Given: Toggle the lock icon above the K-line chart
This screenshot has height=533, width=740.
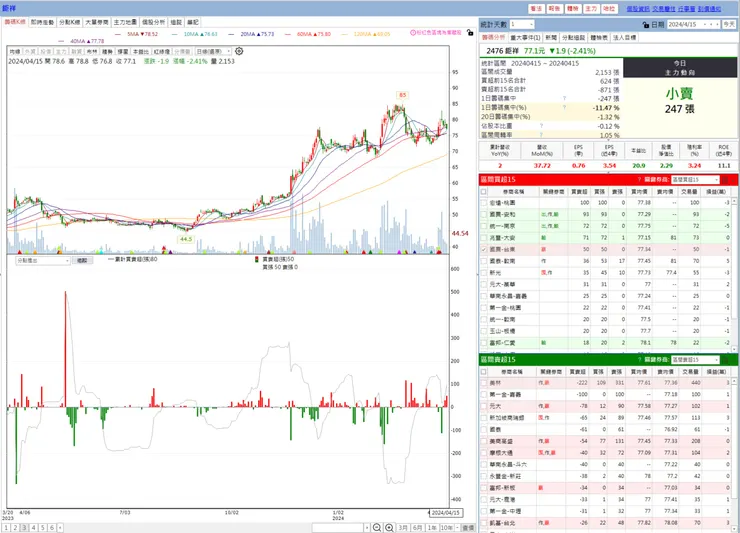Looking at the screenshot, I should 470,33.
